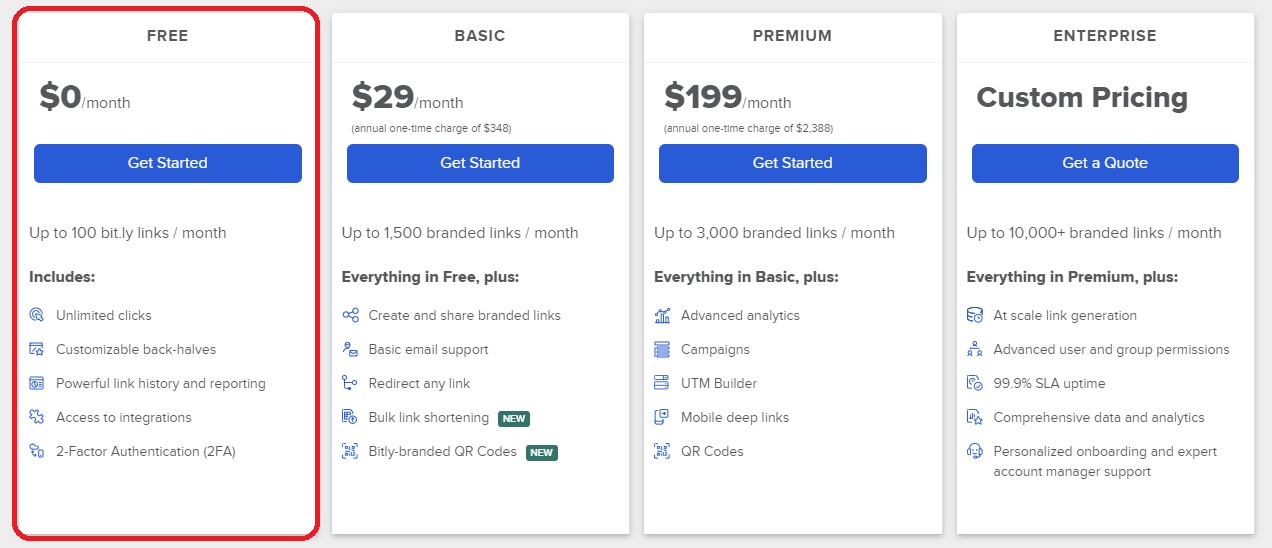
Task: Click the 99.9% SLA uptime icon
Action: [x=975, y=383]
